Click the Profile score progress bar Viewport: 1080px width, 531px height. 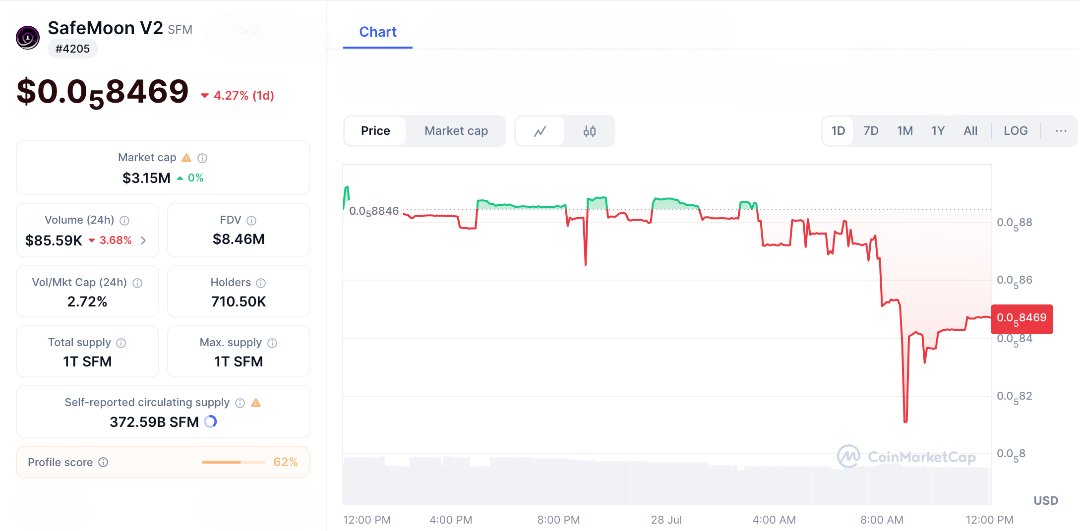coord(233,462)
